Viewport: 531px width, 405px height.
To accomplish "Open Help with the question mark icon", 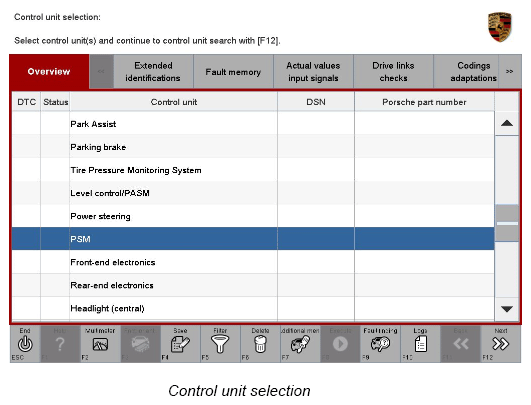I will tap(60, 344).
